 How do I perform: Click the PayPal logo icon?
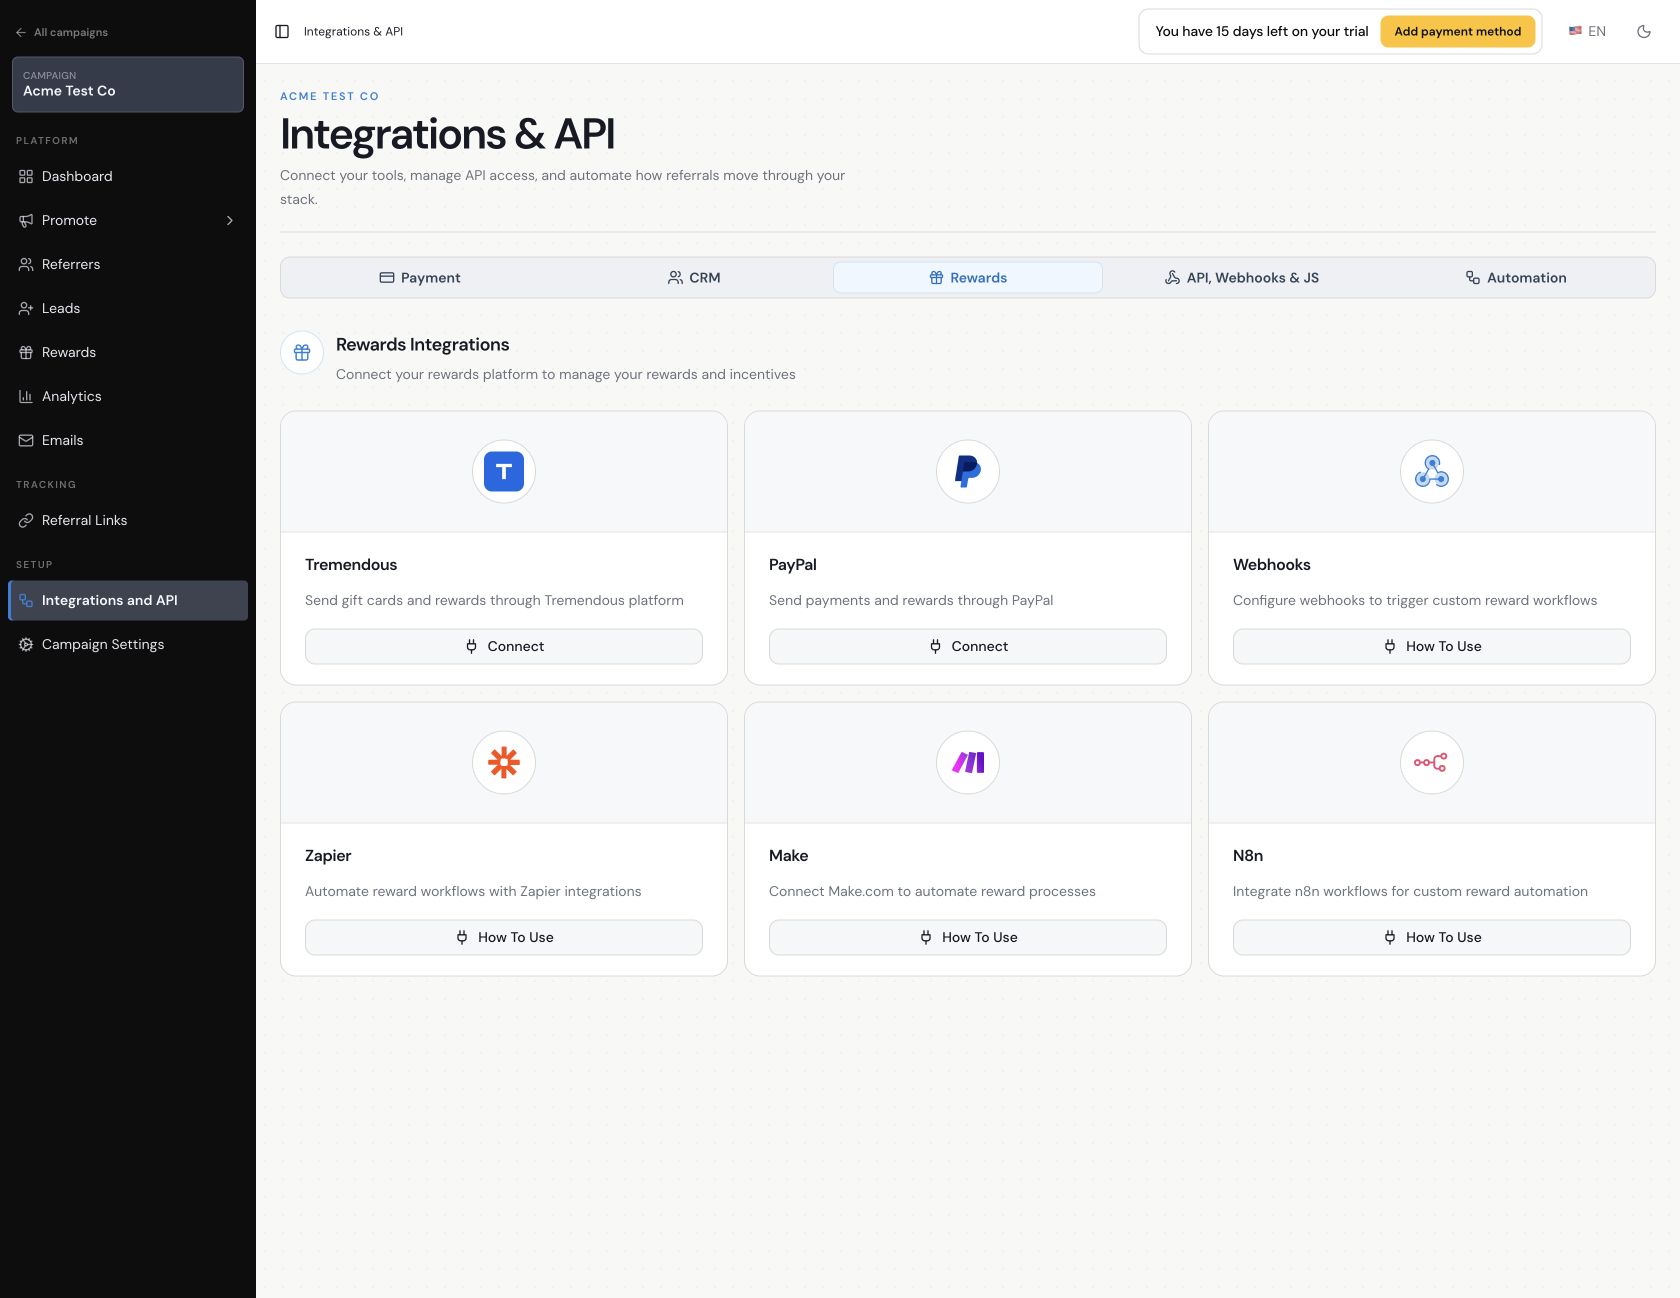(x=968, y=471)
